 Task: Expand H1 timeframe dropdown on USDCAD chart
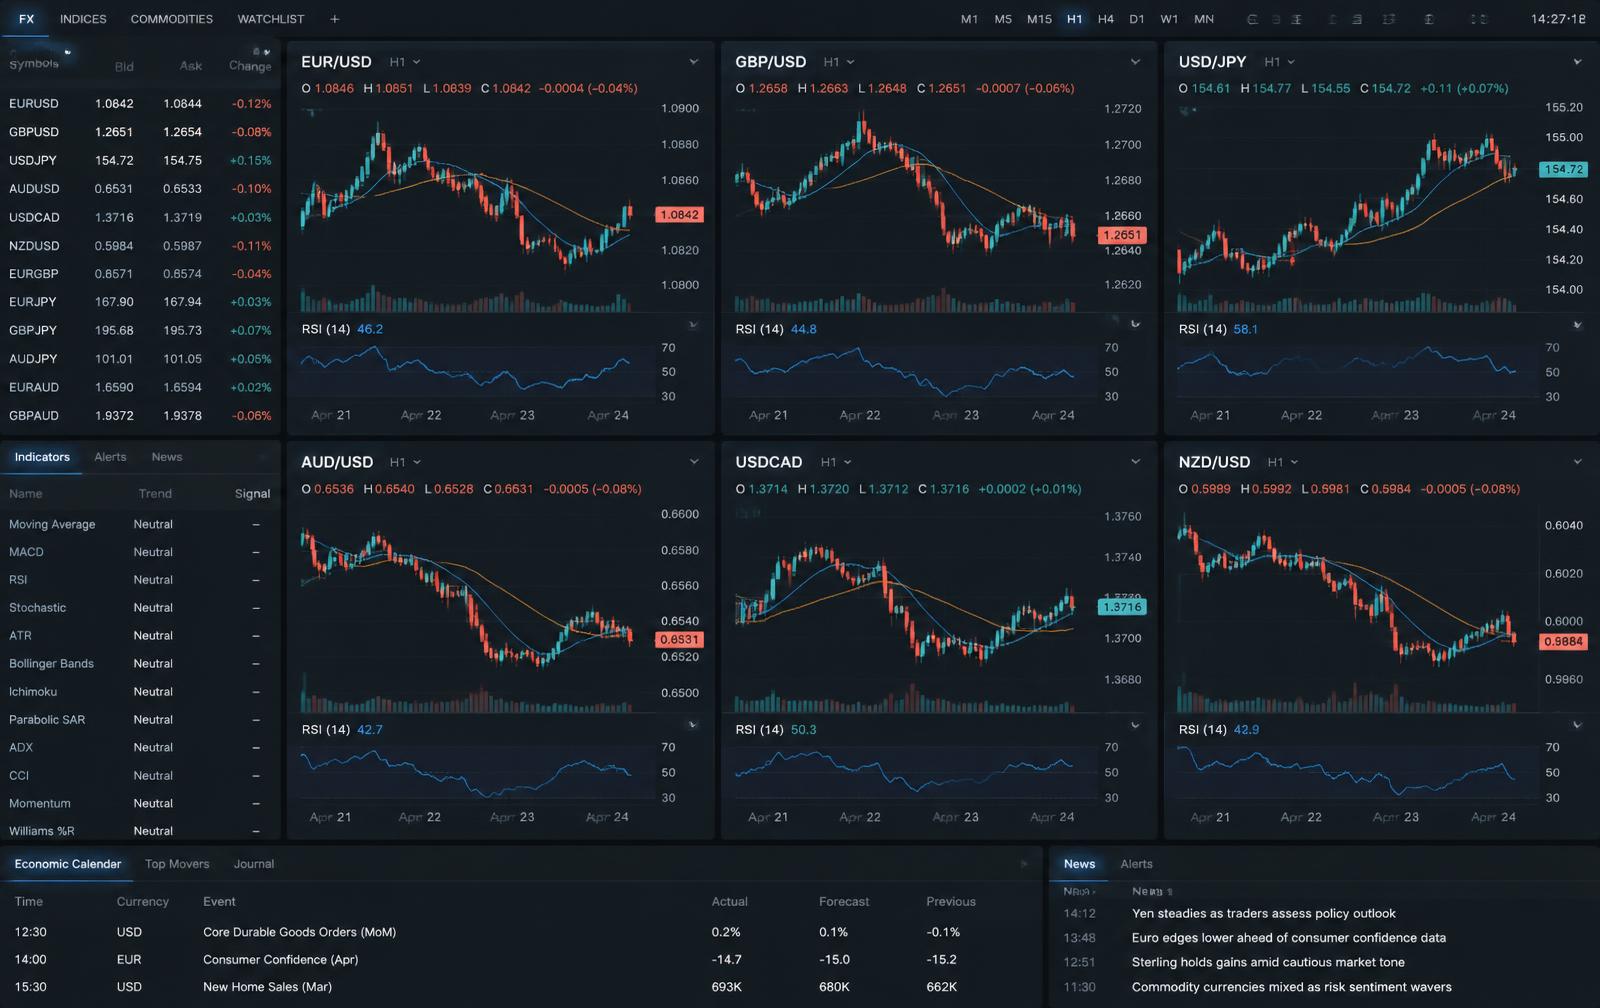pyautogui.click(x=836, y=462)
